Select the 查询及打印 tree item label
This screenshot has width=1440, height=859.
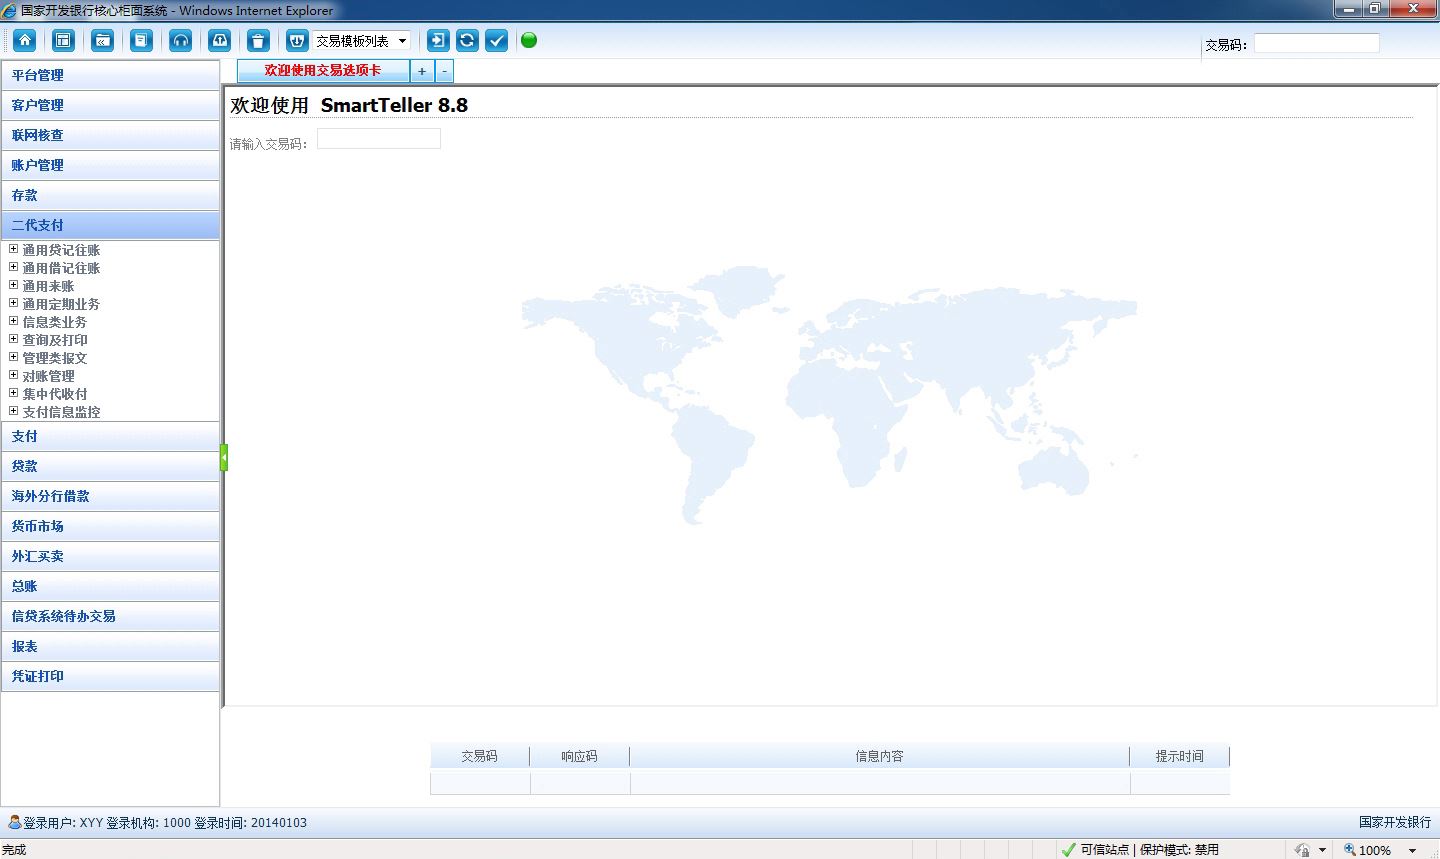pos(55,340)
